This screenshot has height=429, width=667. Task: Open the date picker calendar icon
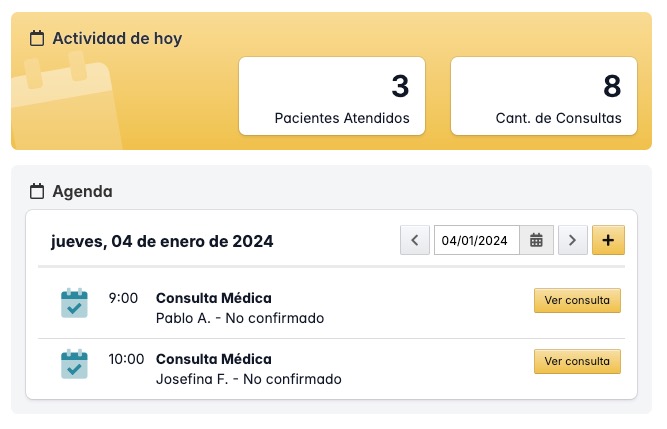[536, 240]
